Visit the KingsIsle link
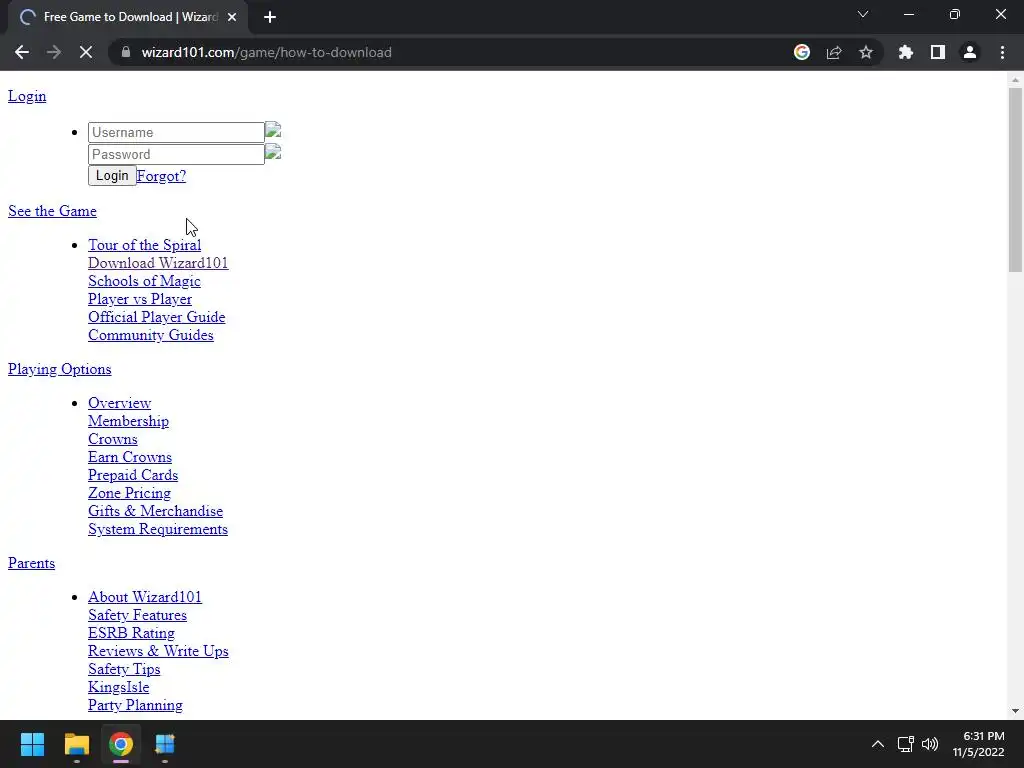This screenshot has height=768, width=1024. click(118, 687)
